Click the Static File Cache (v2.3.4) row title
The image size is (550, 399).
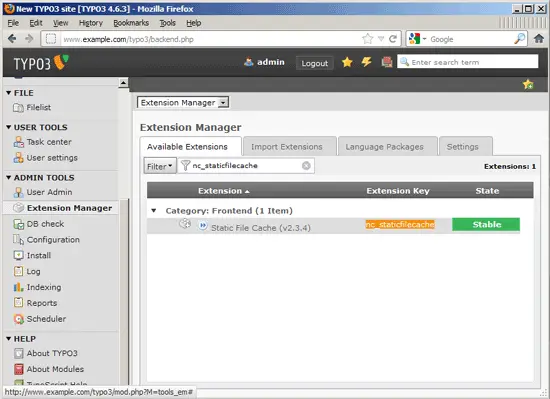click(261, 228)
